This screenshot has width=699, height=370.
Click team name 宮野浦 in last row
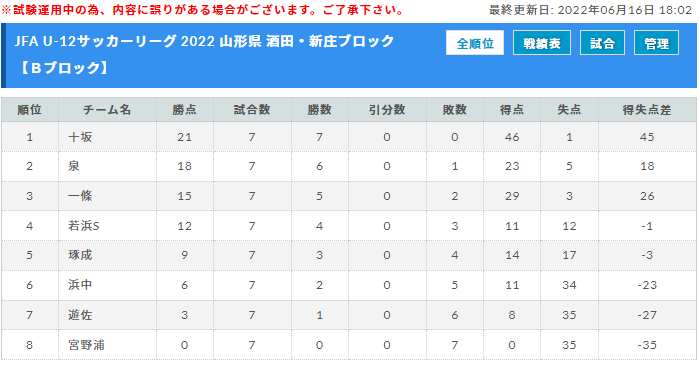coord(86,345)
